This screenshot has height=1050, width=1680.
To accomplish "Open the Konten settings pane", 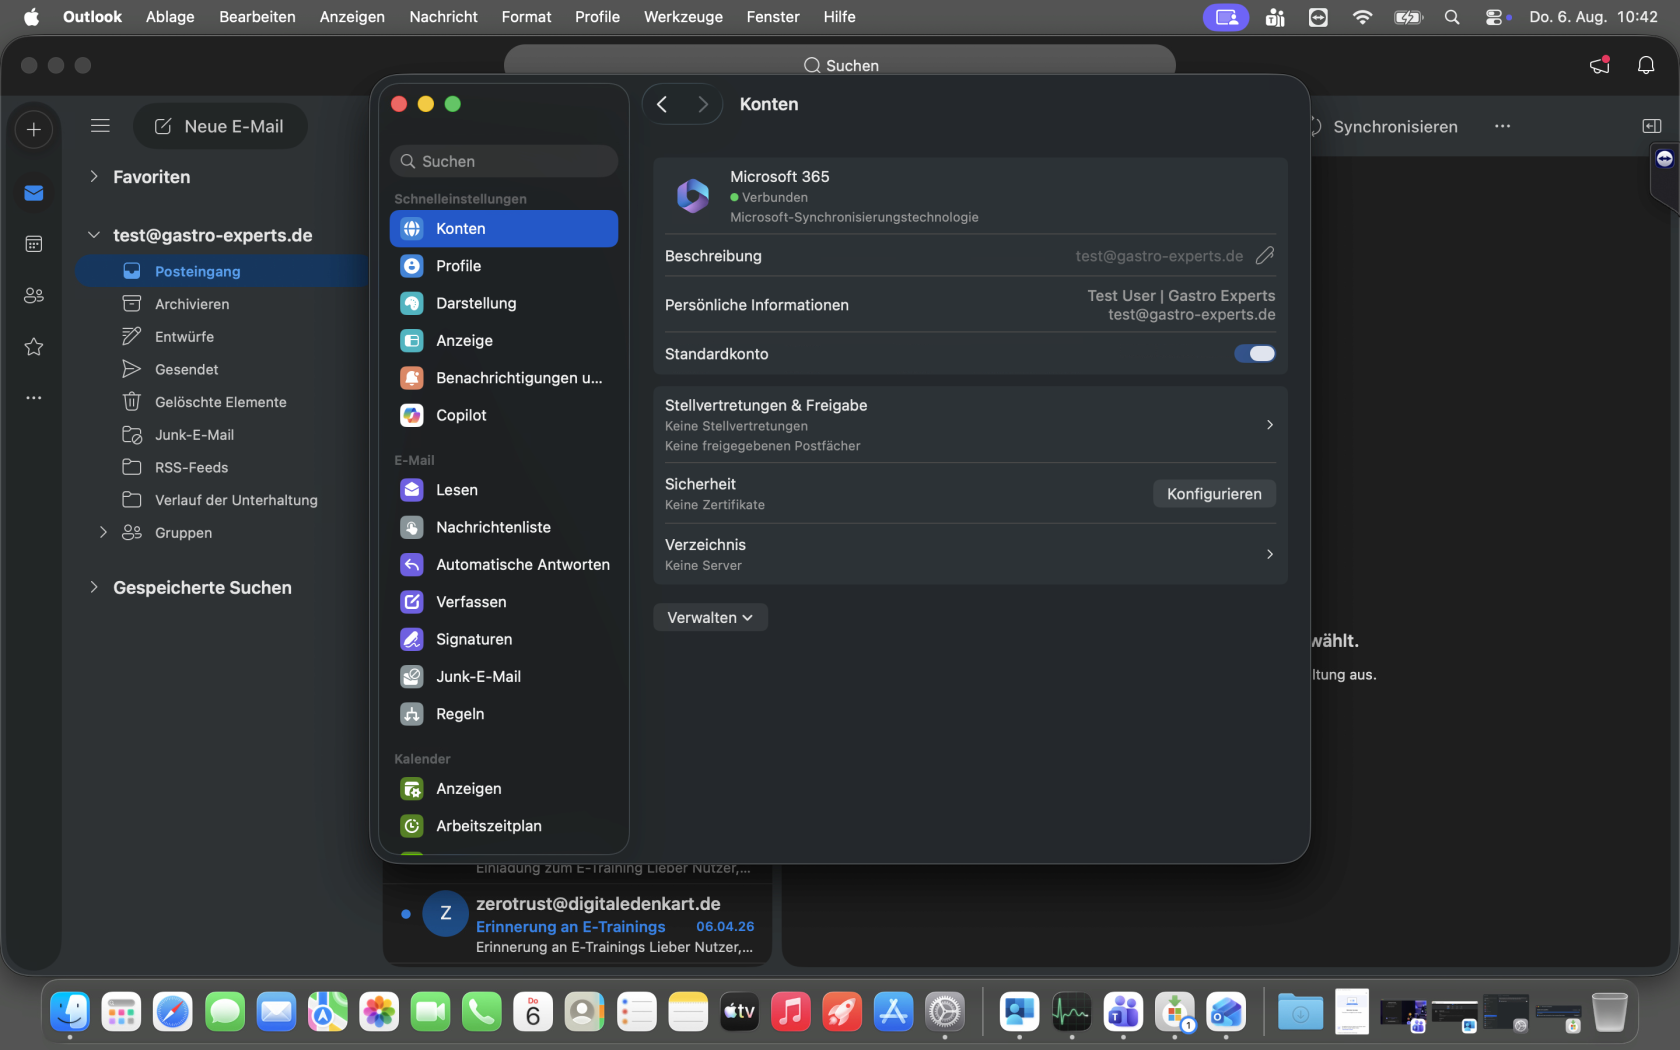I will (x=504, y=228).
